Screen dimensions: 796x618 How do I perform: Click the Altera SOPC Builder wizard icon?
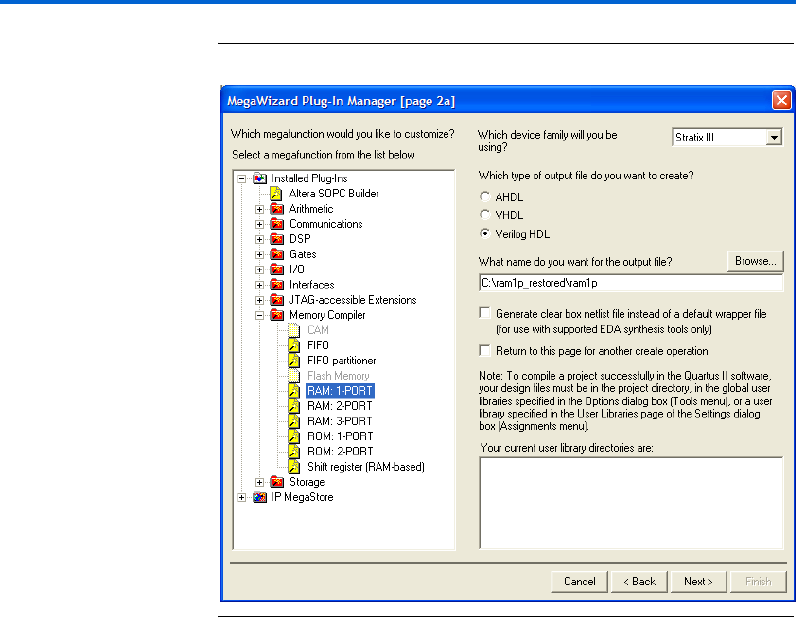[x=276, y=193]
